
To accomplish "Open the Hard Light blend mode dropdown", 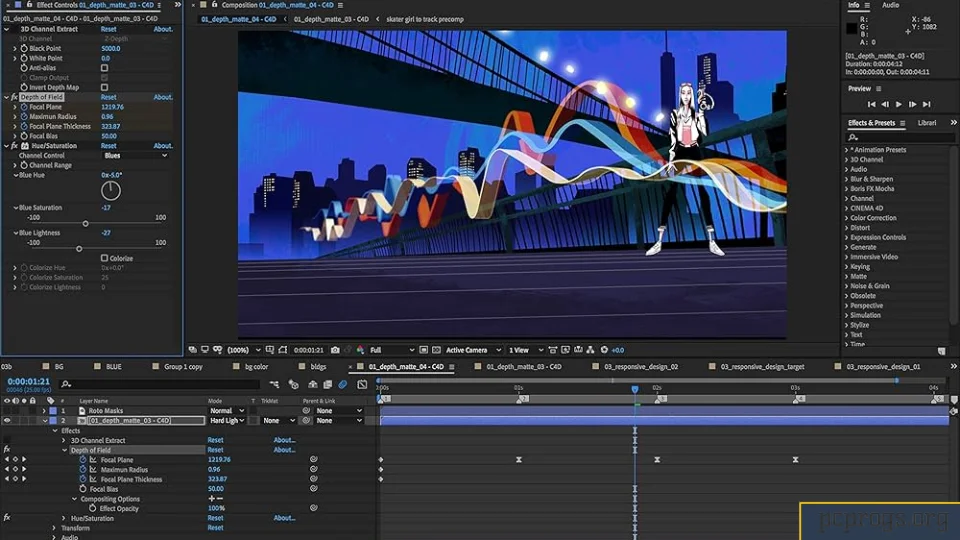I will pyautogui.click(x=227, y=421).
